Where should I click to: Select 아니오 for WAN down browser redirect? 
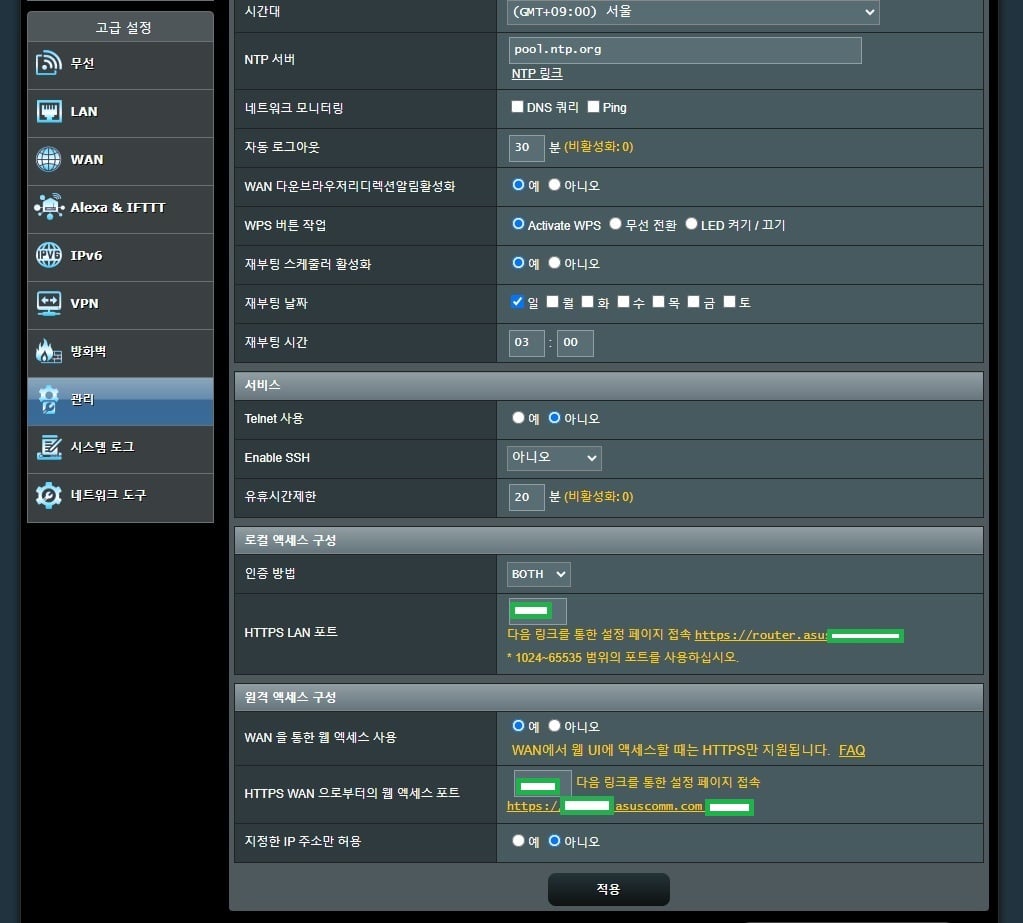pos(555,185)
